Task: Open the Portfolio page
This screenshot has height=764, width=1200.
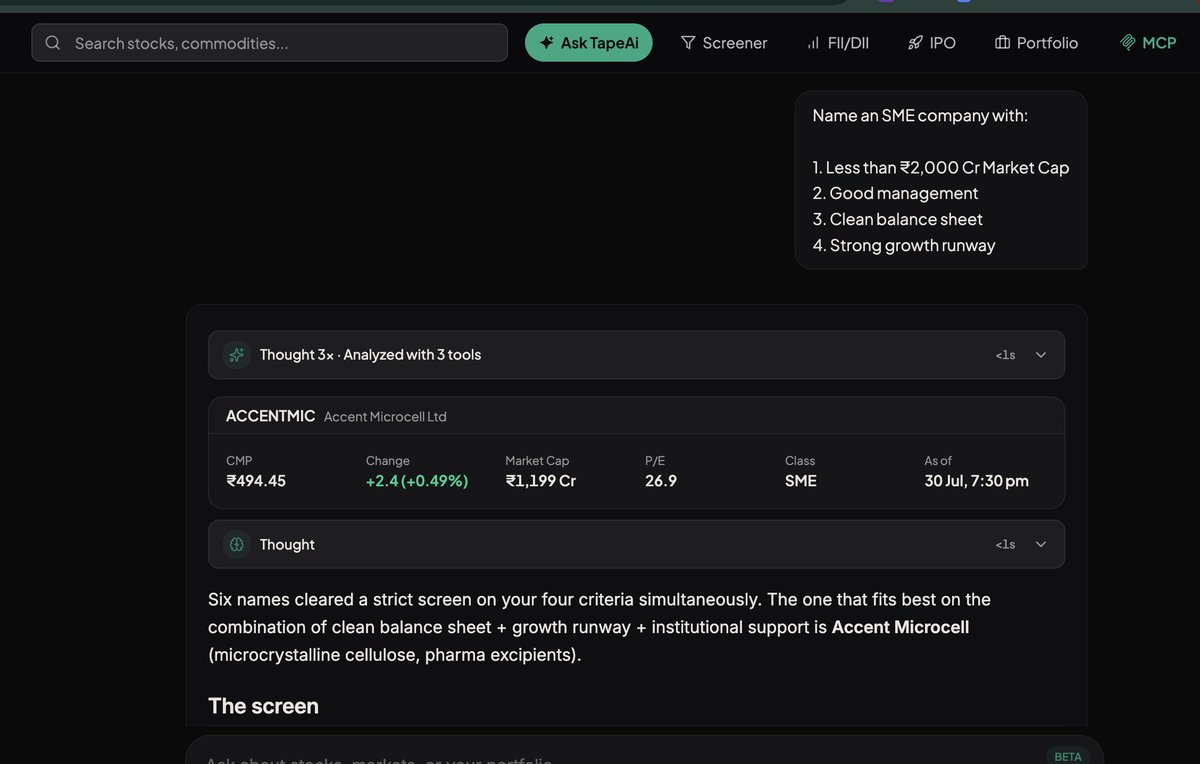Action: point(1037,43)
